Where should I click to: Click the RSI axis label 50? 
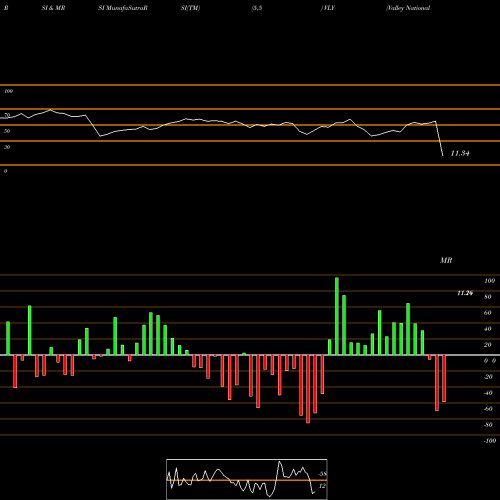7,131
